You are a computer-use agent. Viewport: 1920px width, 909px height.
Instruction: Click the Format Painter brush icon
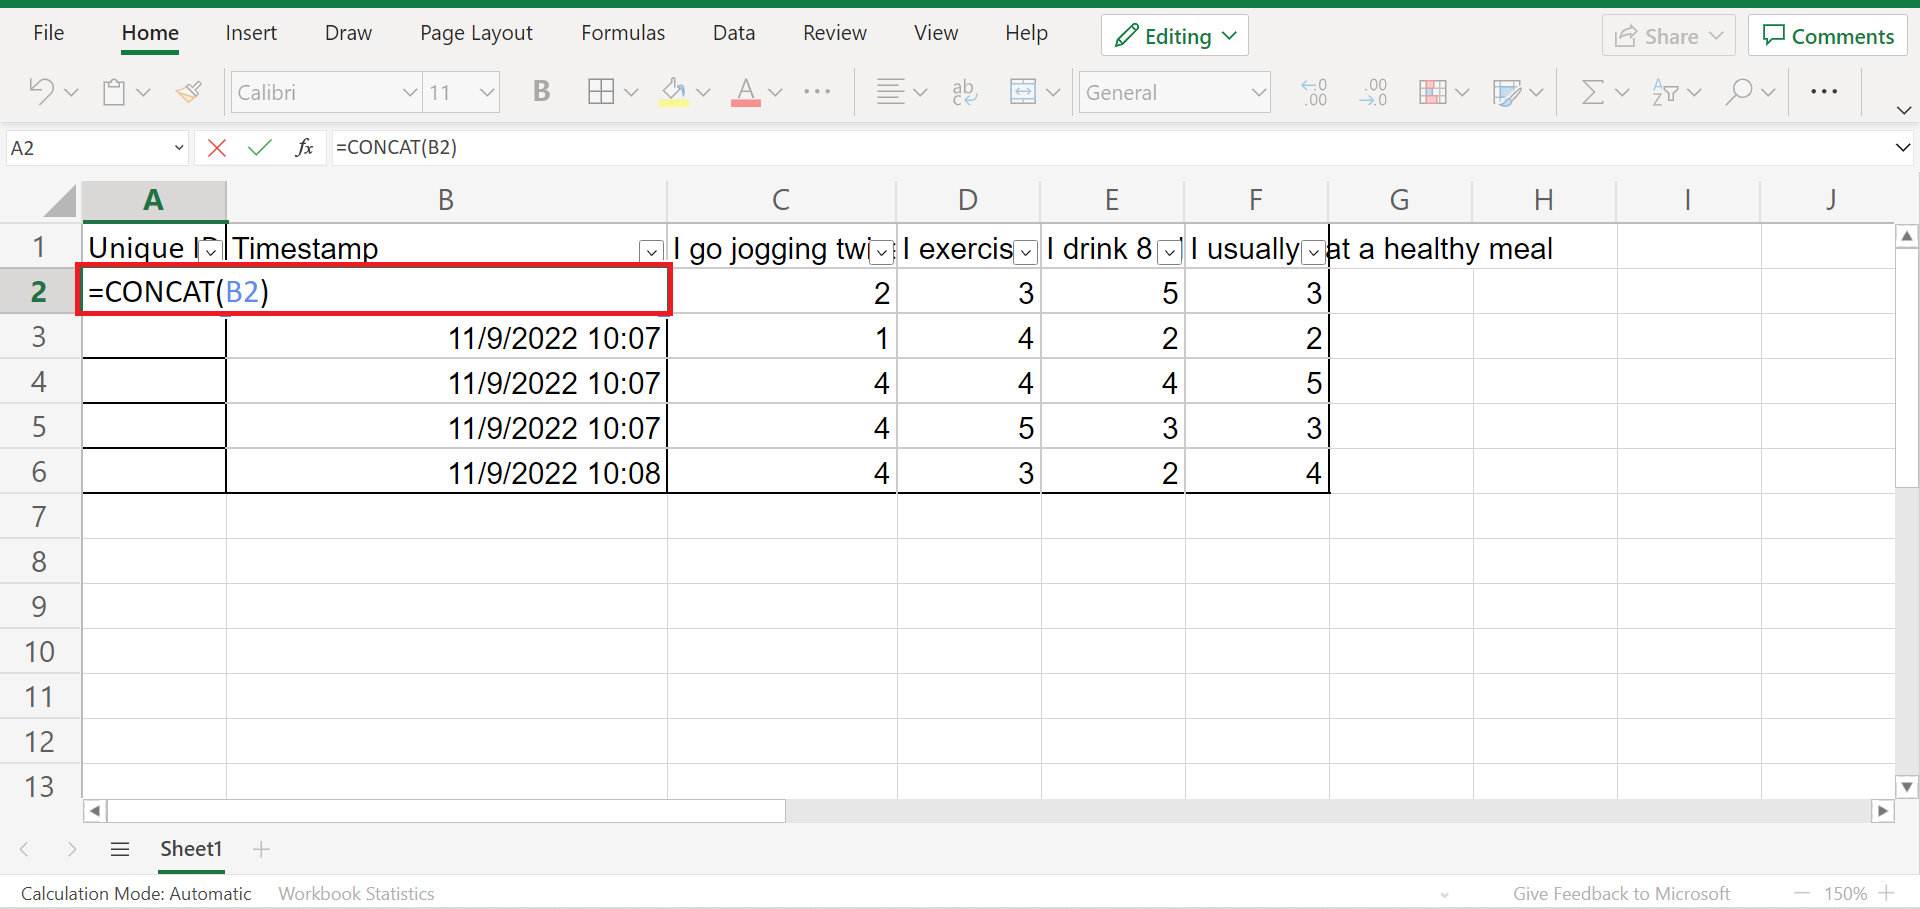[x=188, y=92]
